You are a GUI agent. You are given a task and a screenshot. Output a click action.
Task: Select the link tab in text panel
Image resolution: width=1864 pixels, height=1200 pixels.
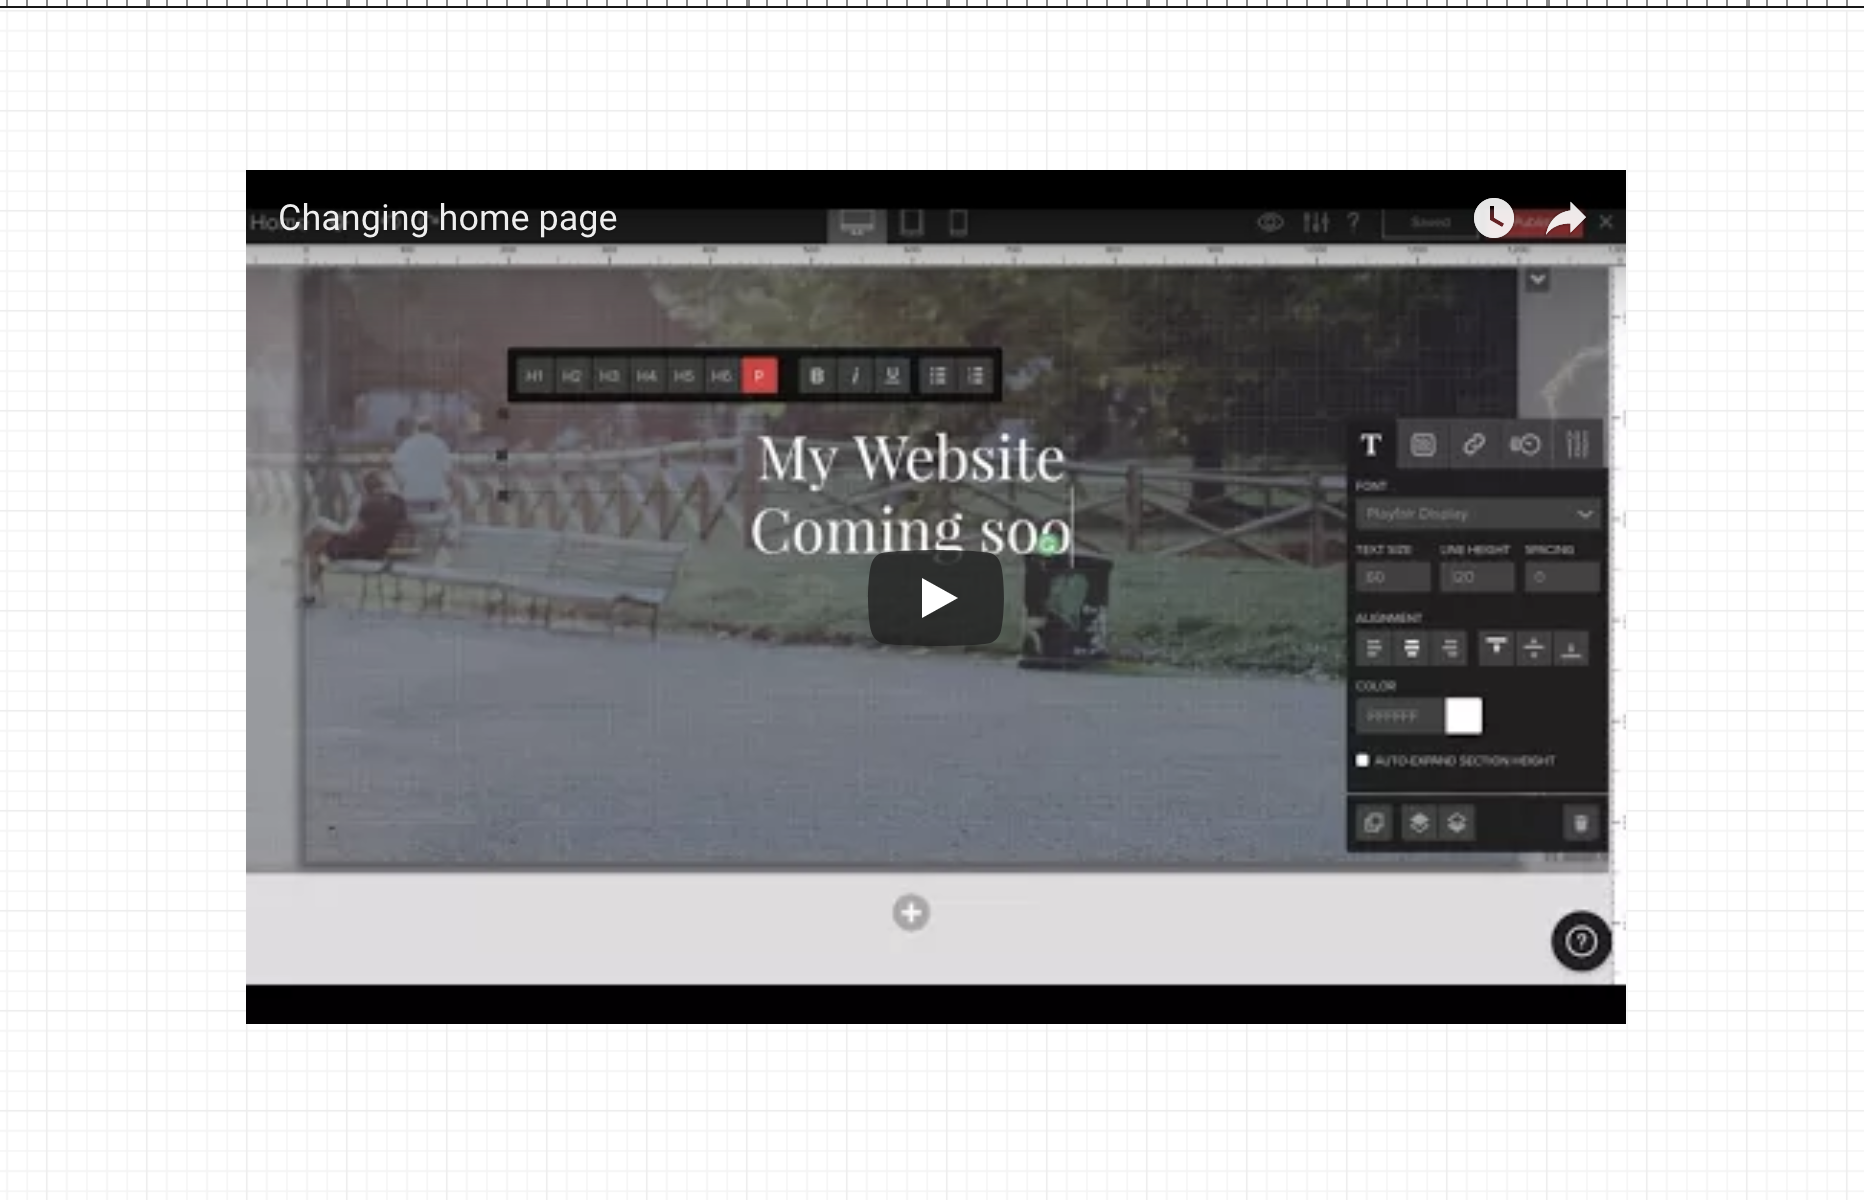pyautogui.click(x=1474, y=445)
